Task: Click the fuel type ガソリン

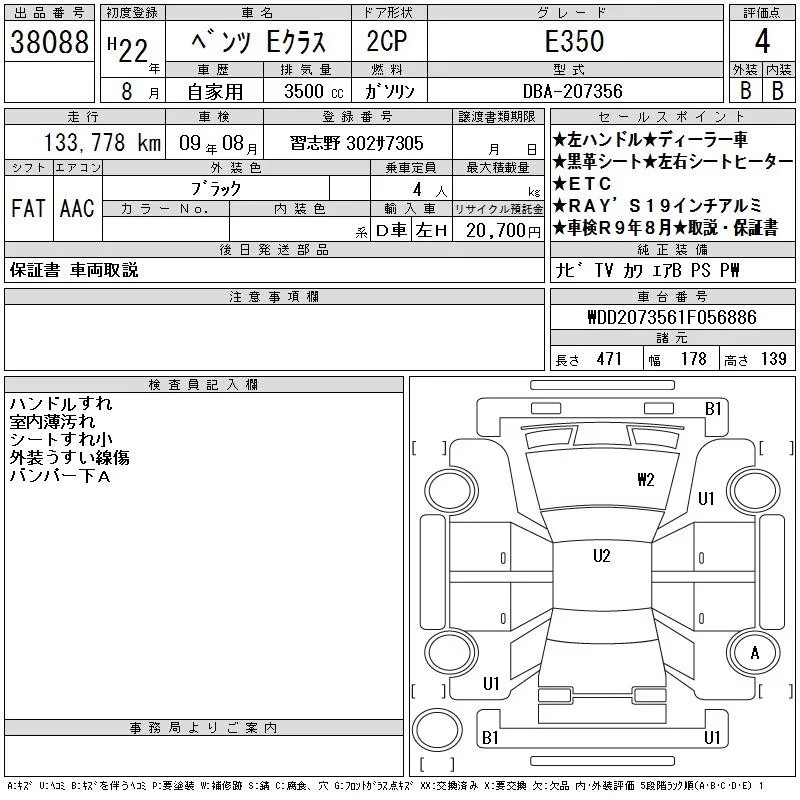Action: (x=389, y=91)
